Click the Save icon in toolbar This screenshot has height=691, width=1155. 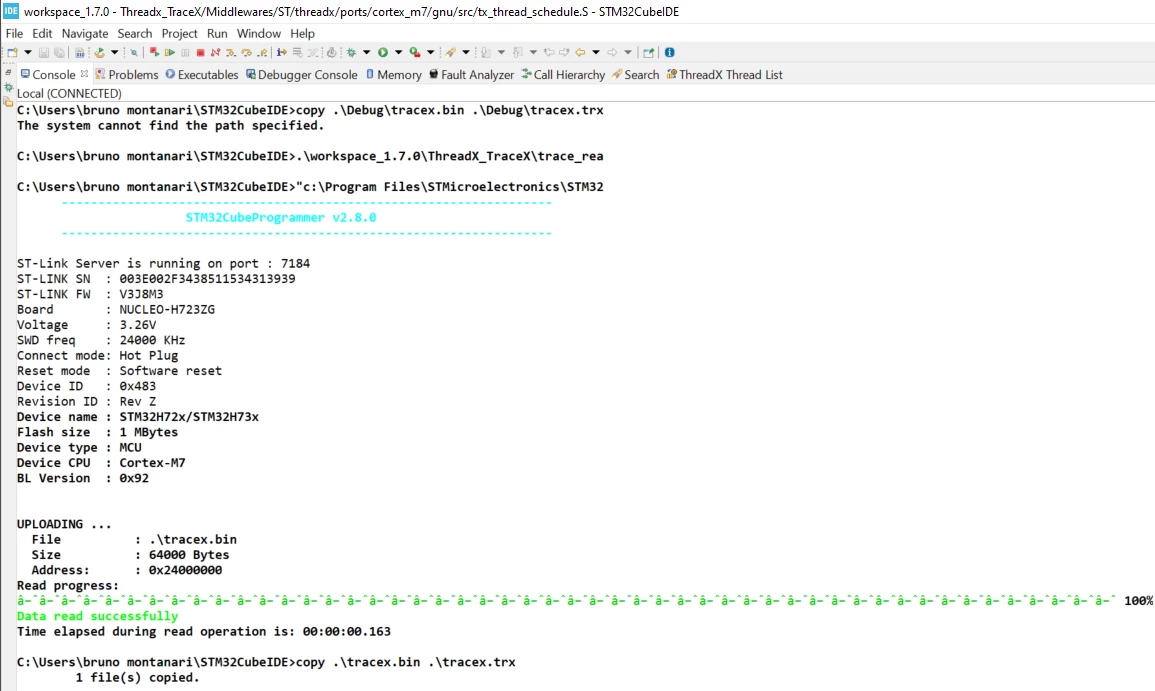(44, 52)
